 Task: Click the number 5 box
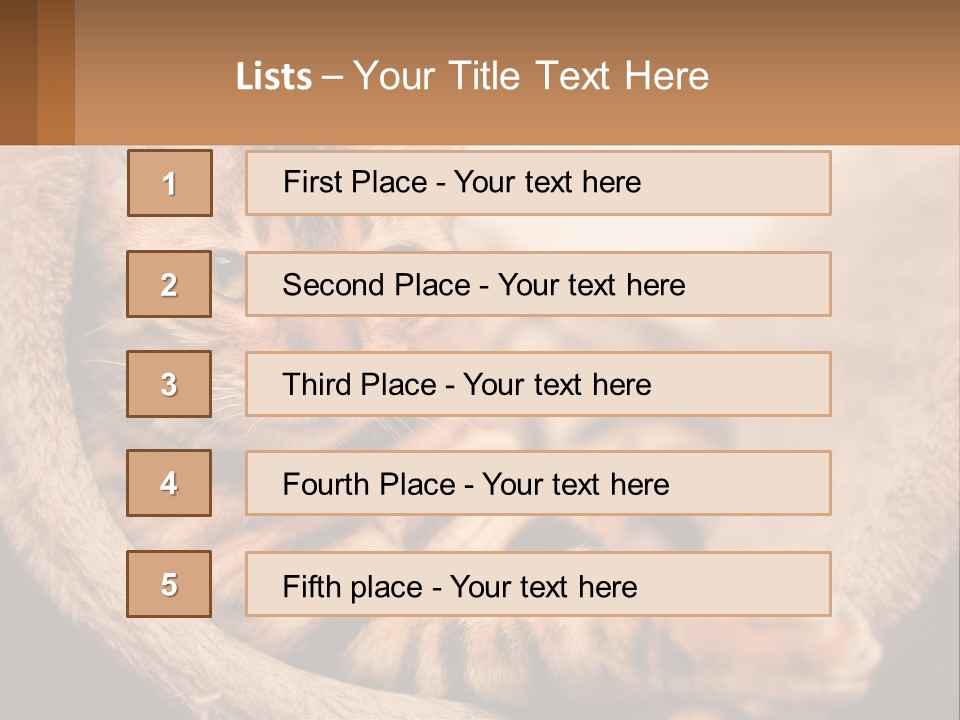(x=169, y=585)
